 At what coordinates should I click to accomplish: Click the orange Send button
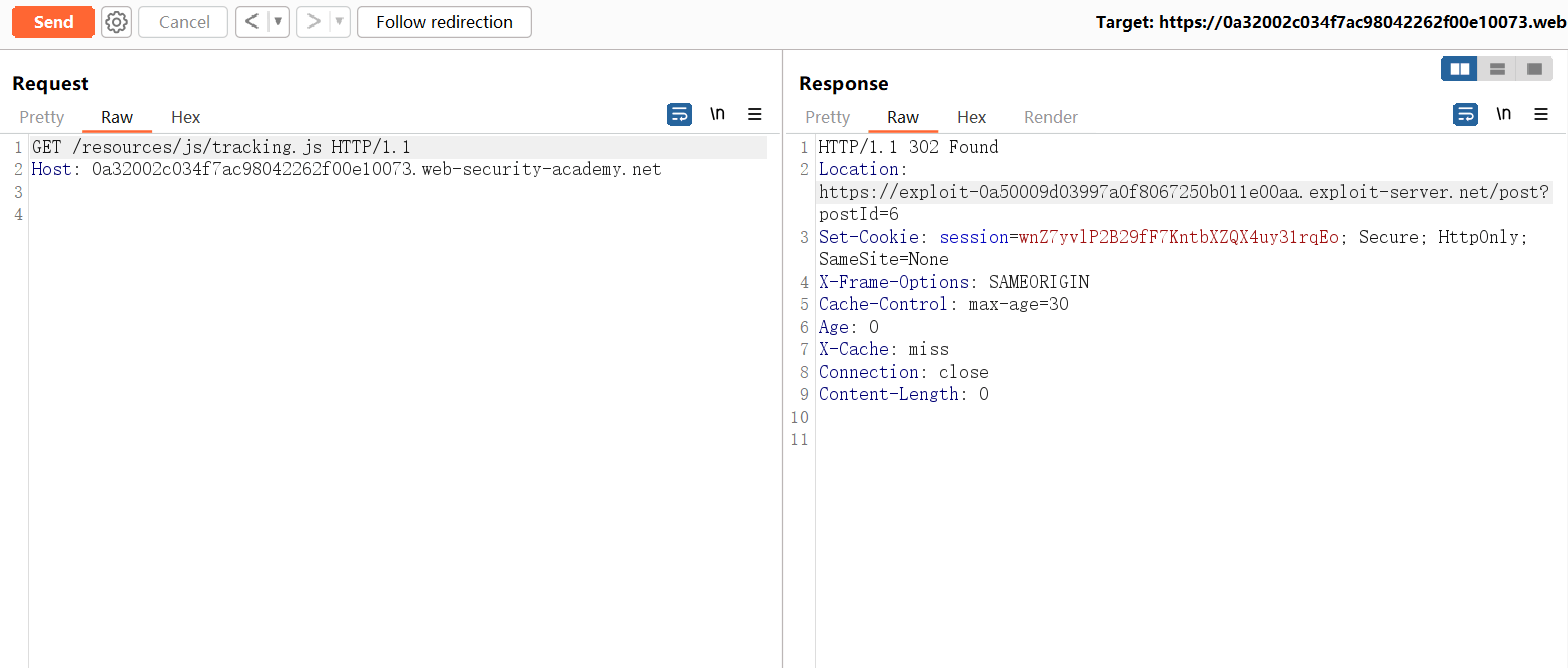(x=53, y=22)
